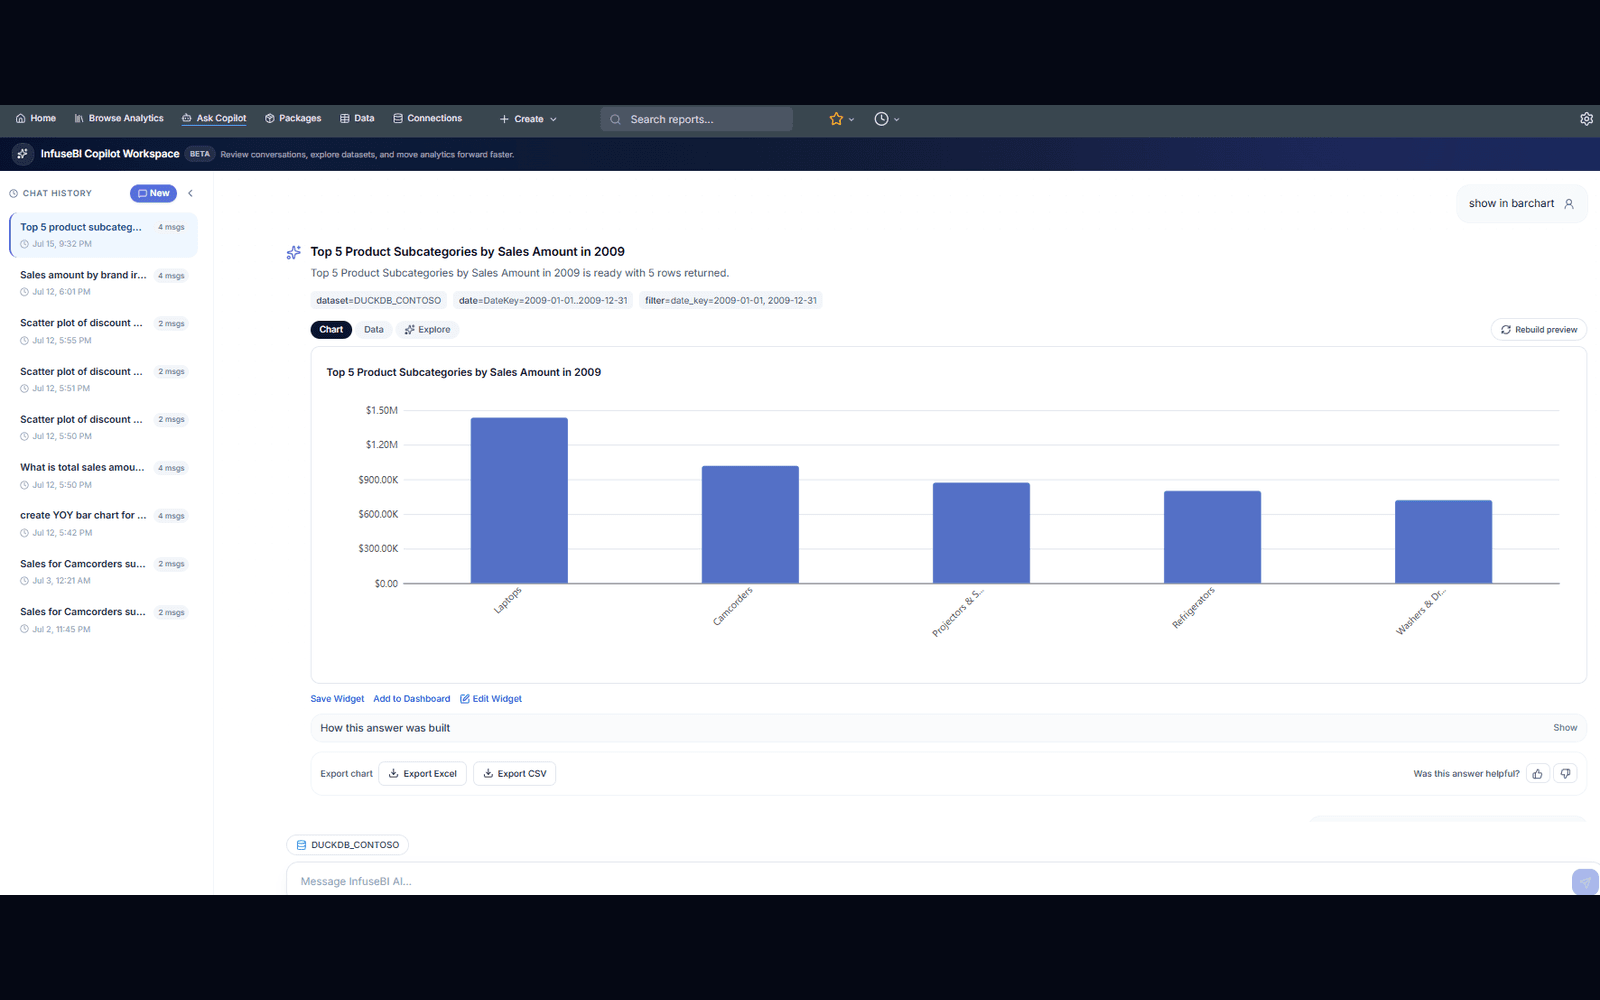Open 'Sales amount by brand' chat
This screenshot has width=1600, height=1000.
103,283
